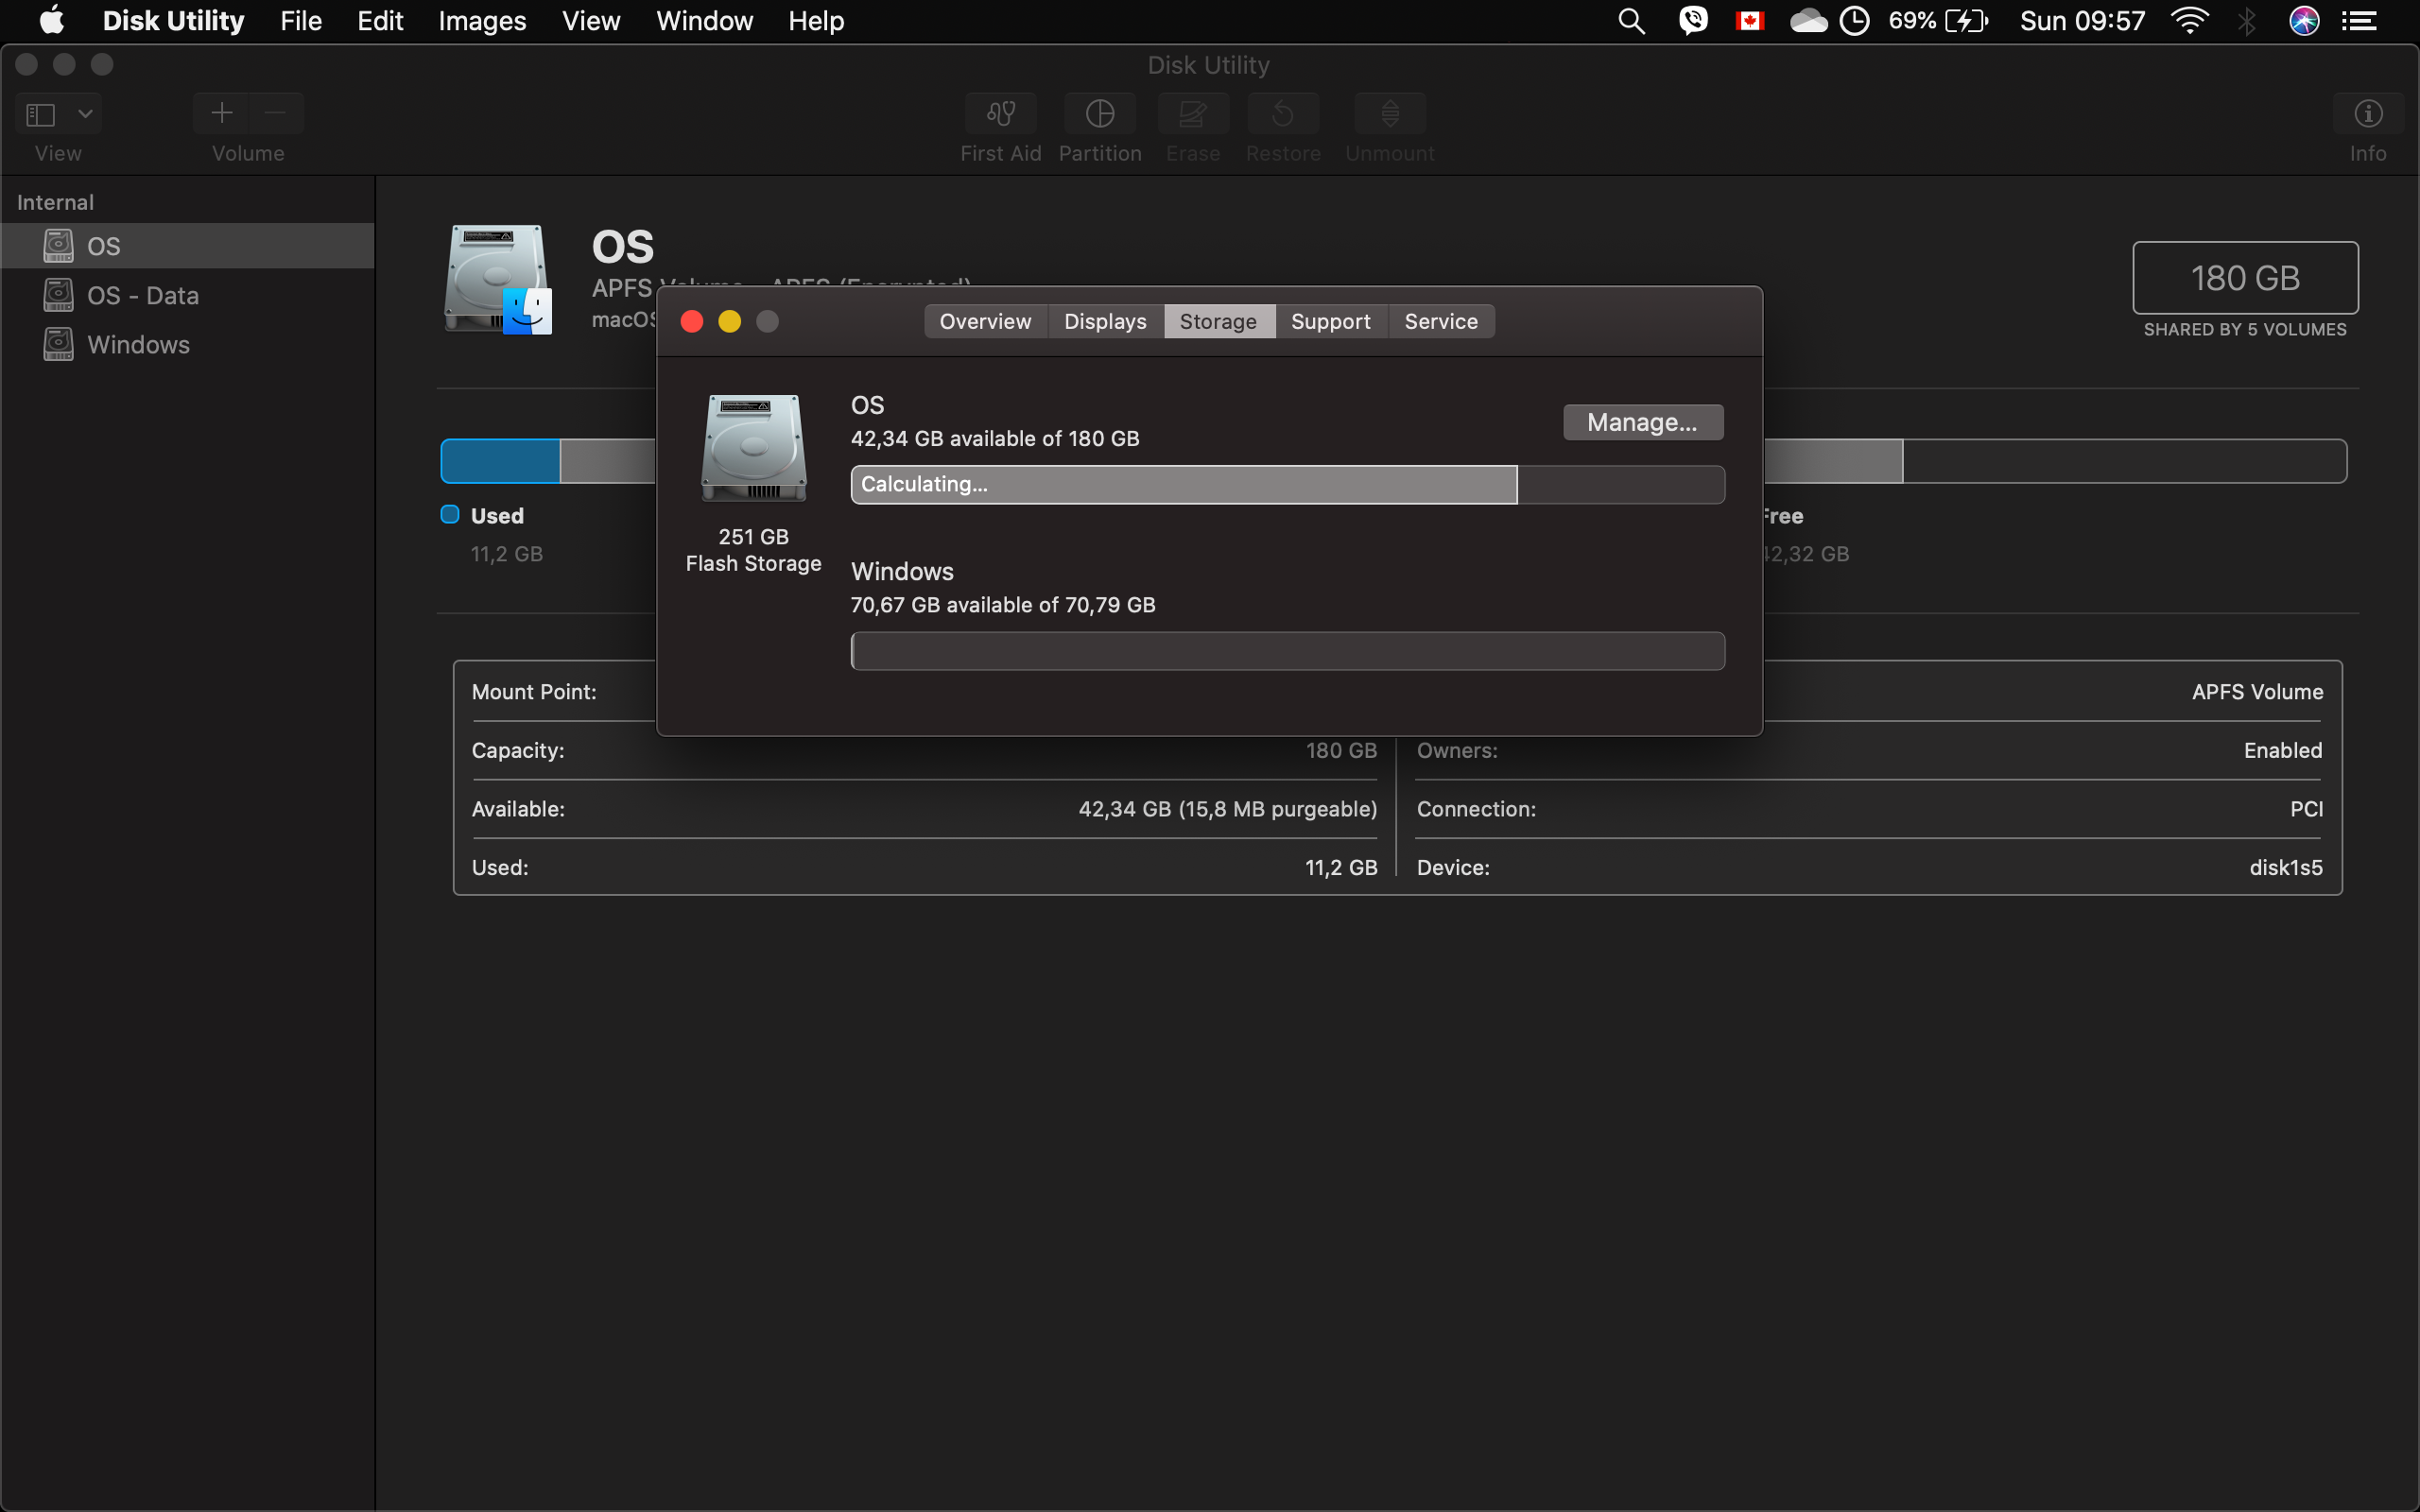The width and height of the screenshot is (2420, 1512).
Task: Open Spotlight search from the menu bar
Action: pos(1630,20)
